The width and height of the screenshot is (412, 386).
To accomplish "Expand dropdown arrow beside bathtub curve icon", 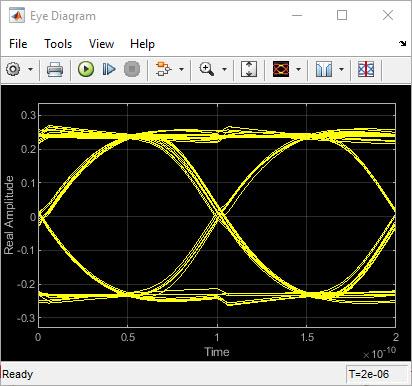I will [341, 69].
